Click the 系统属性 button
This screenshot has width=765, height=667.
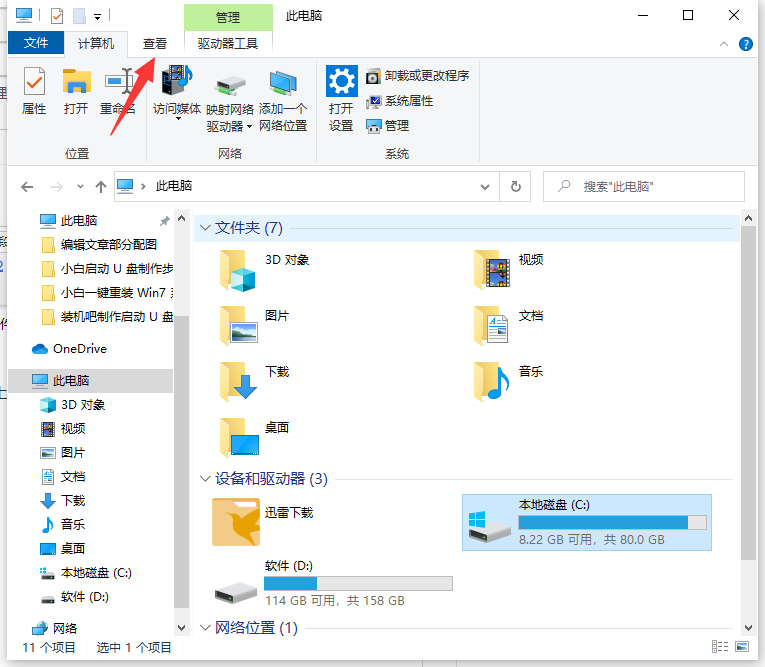(x=400, y=101)
